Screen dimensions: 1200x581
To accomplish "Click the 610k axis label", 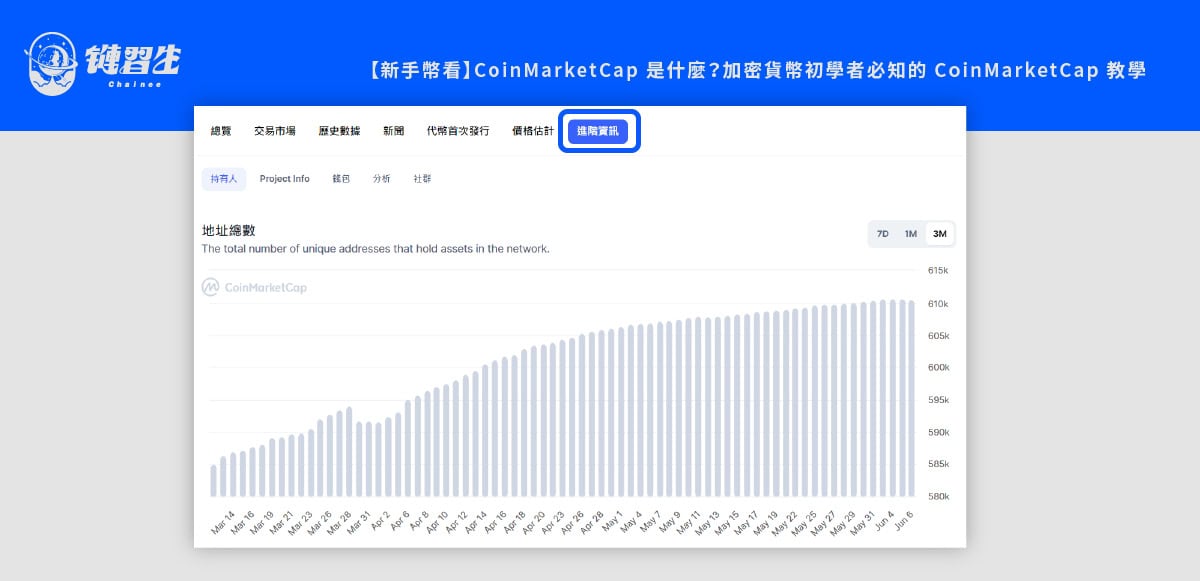I will tap(938, 303).
